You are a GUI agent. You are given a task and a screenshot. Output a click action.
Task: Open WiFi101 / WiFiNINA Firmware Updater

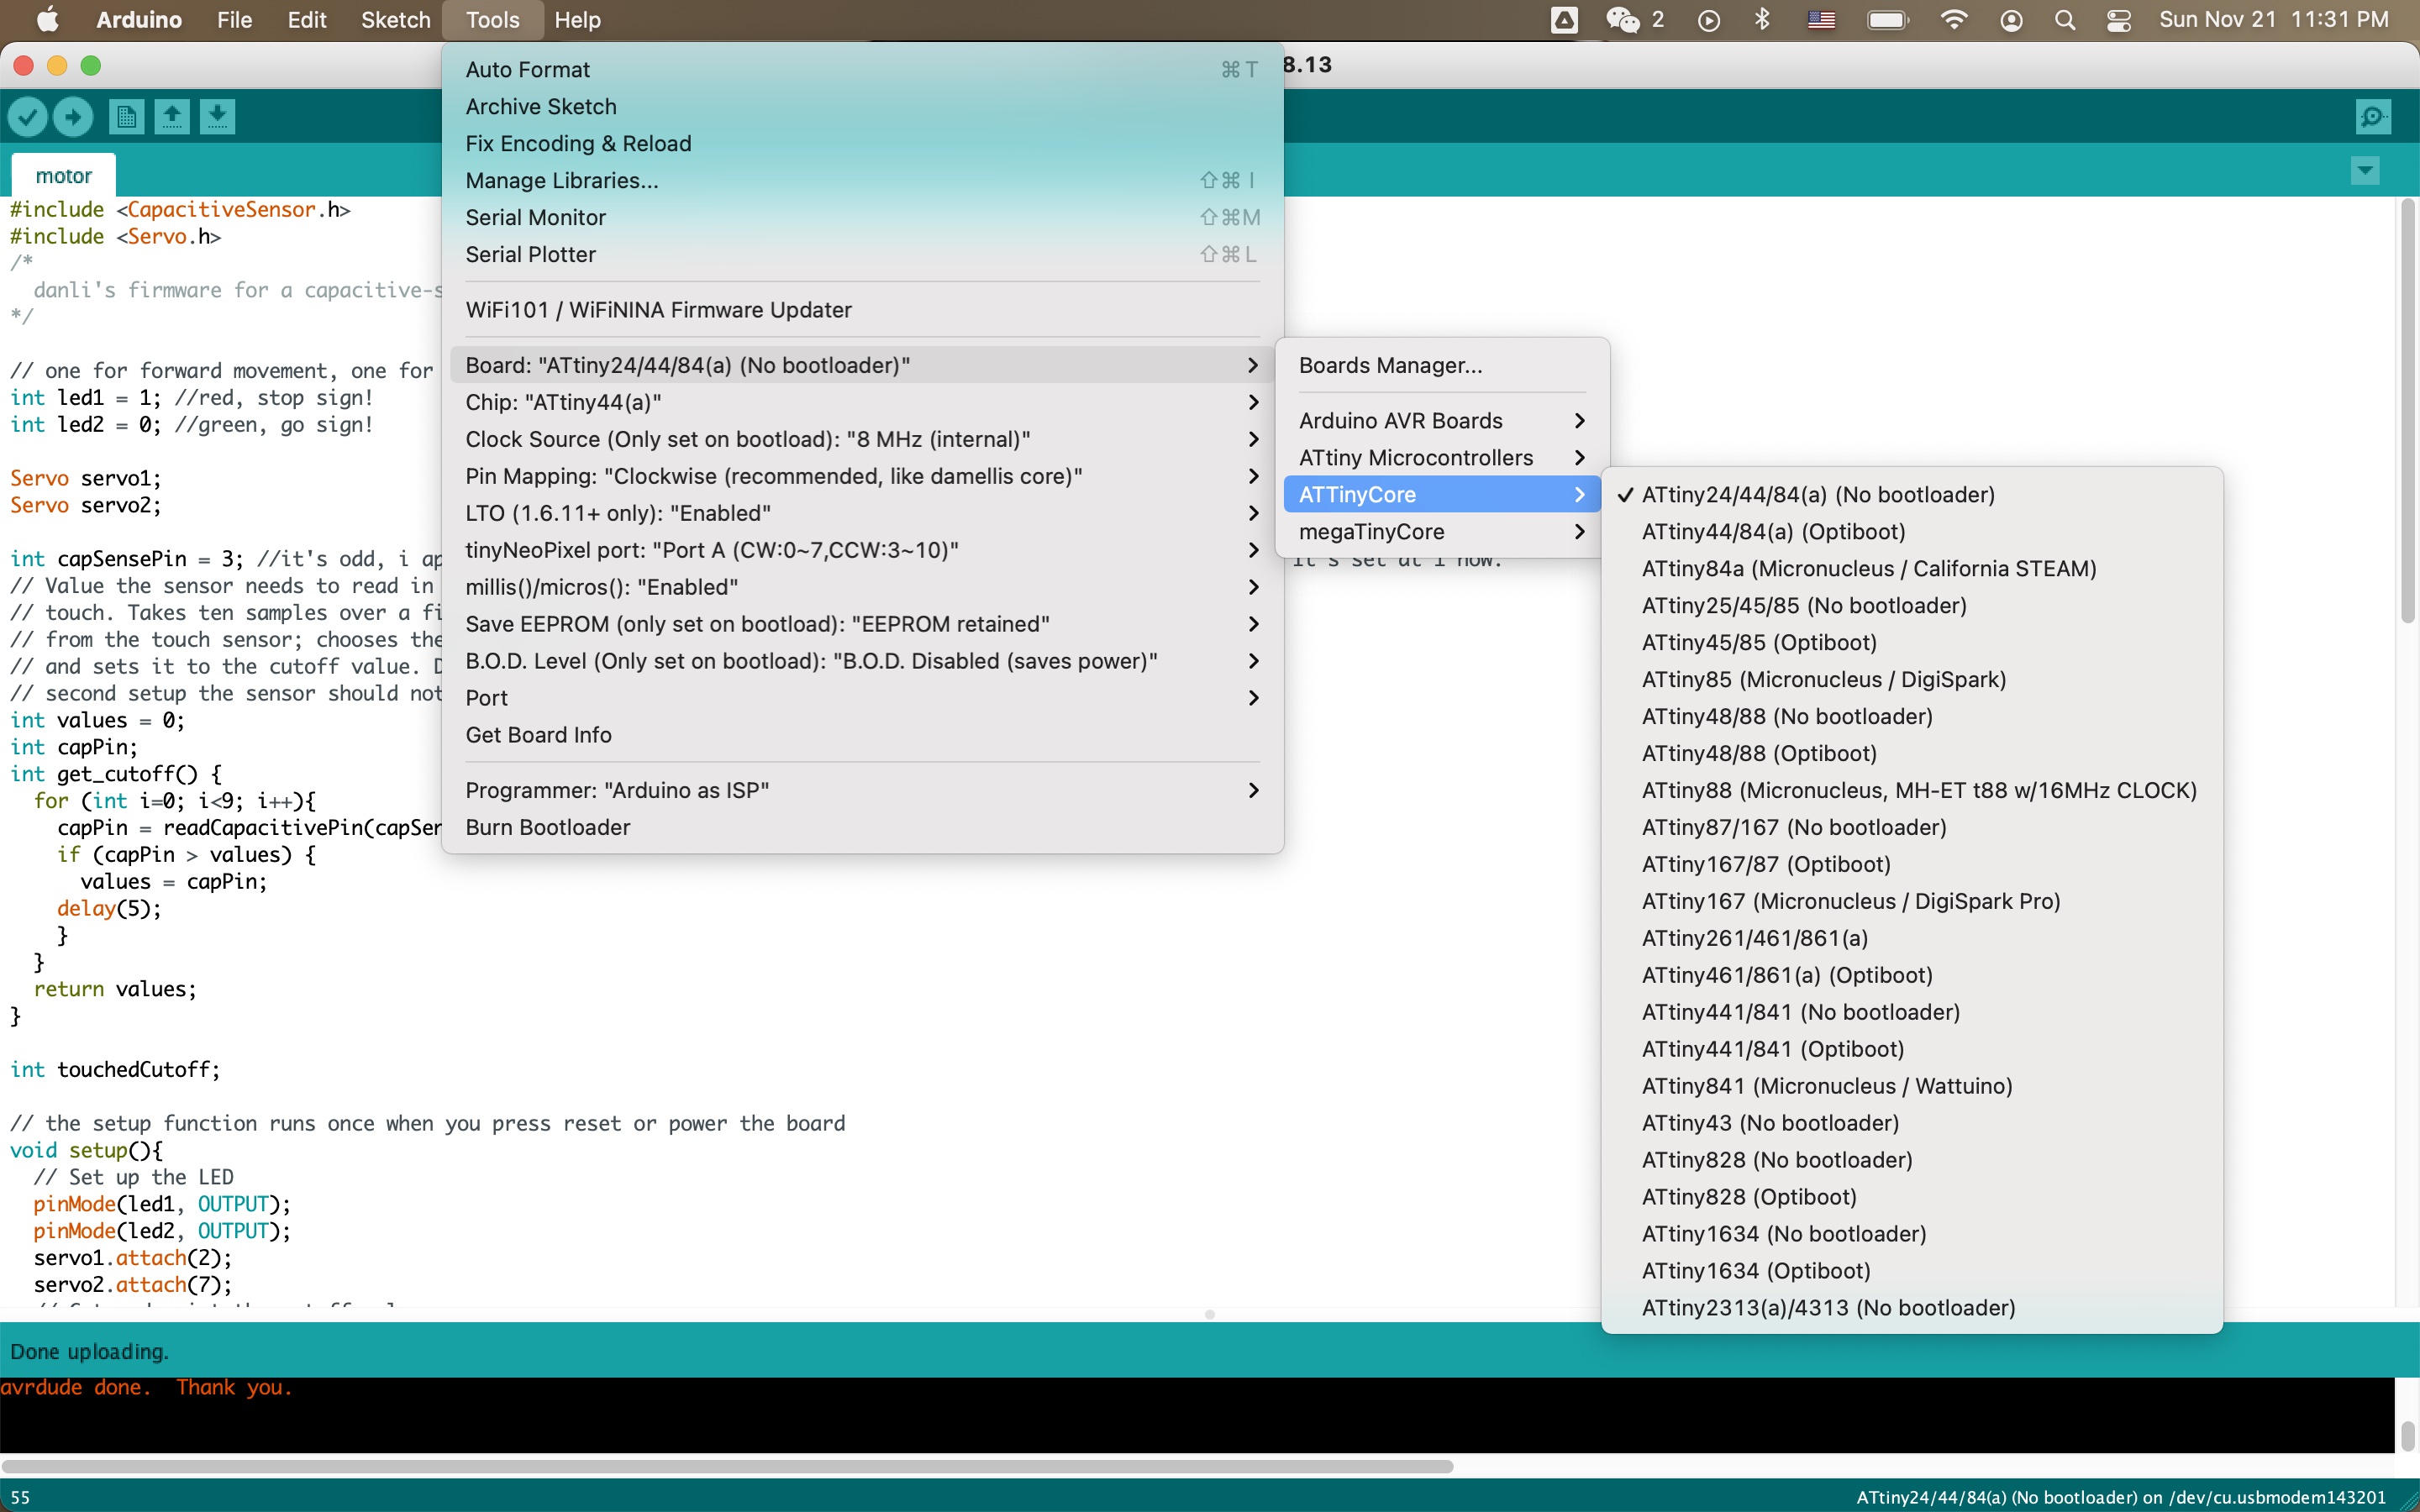tap(862, 310)
